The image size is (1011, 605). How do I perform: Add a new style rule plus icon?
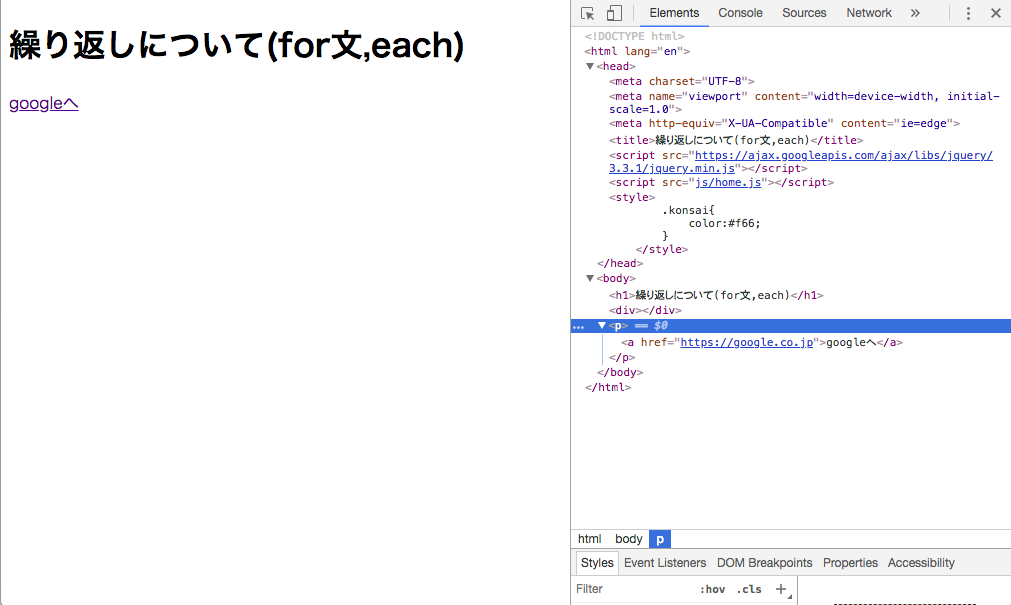781,589
